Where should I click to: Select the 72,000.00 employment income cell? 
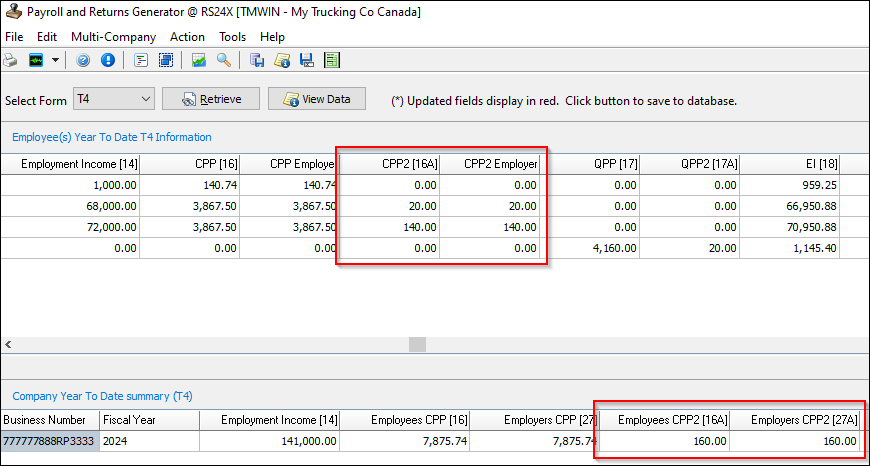point(70,227)
